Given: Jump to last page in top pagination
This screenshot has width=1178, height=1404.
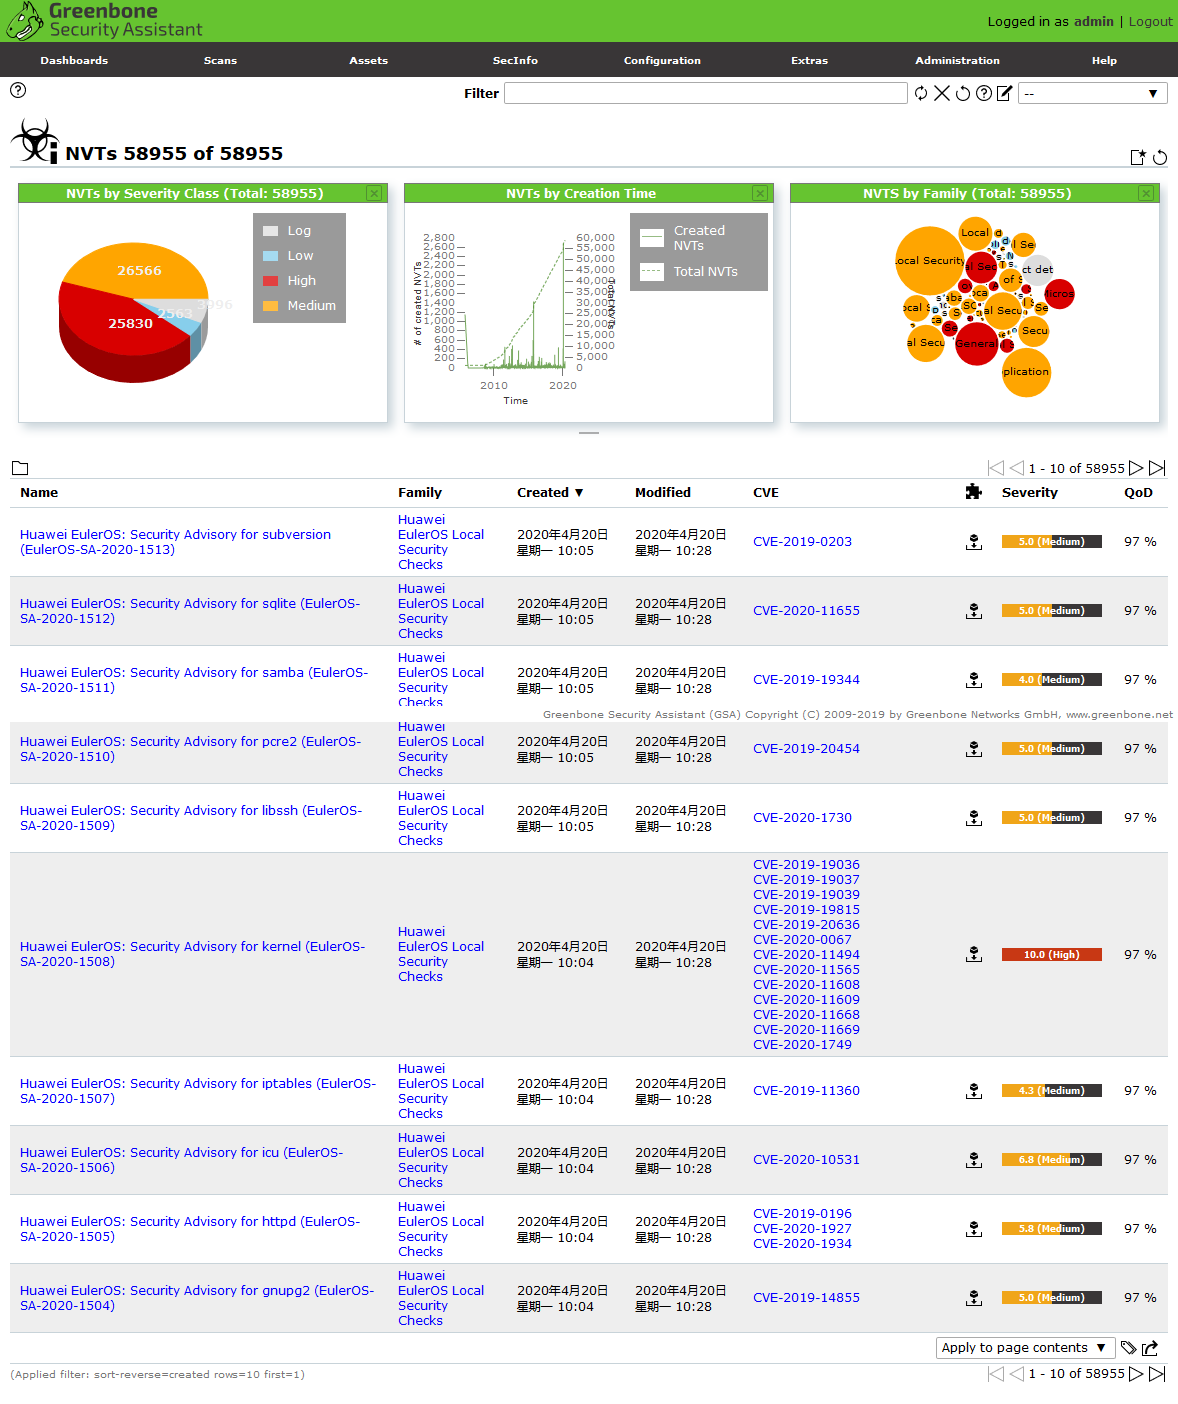Looking at the screenshot, I should 1157,468.
